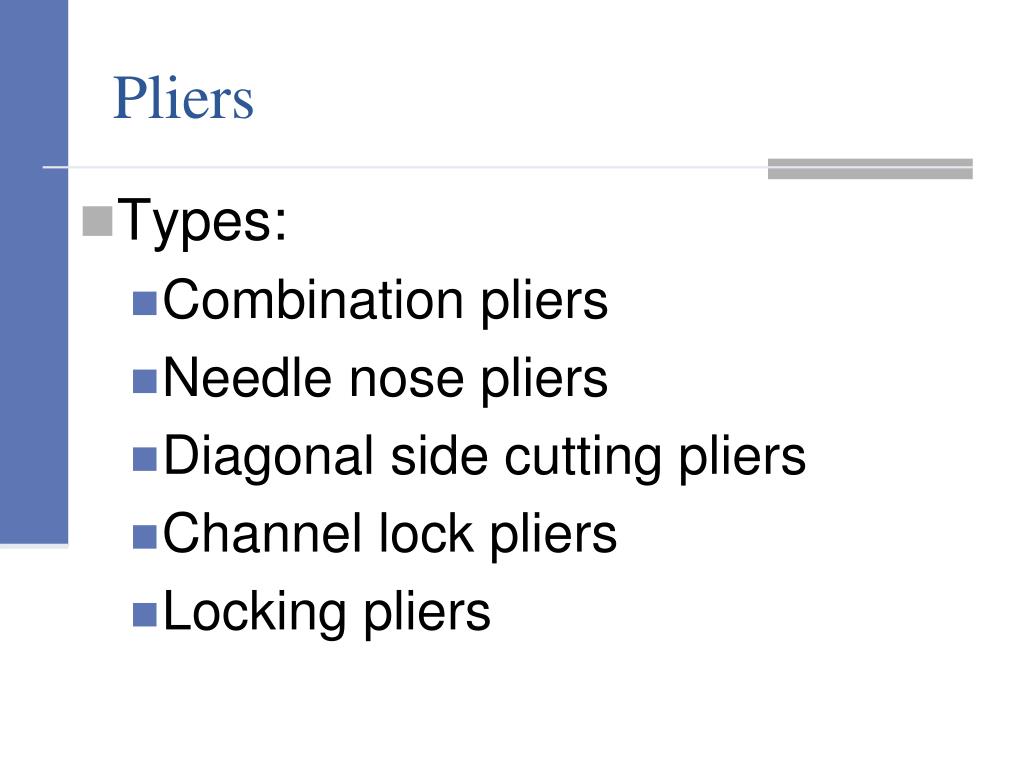Viewport: 1024px width, 768px height.
Task: Click the gray double-bar accent under title
Action: tap(870, 168)
